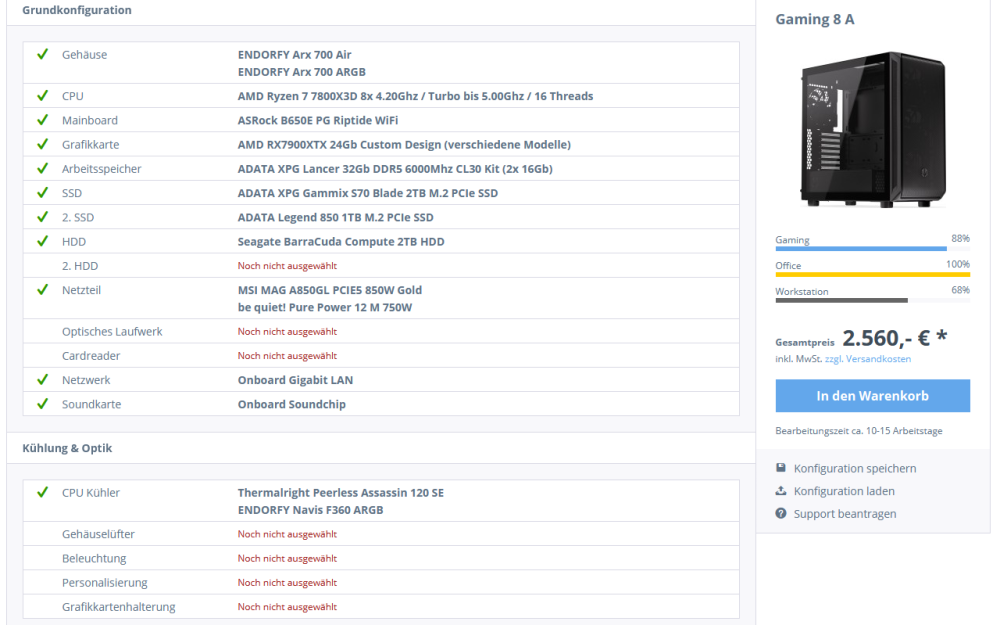Click the green checkmark next to Netzteil

pos(42,290)
